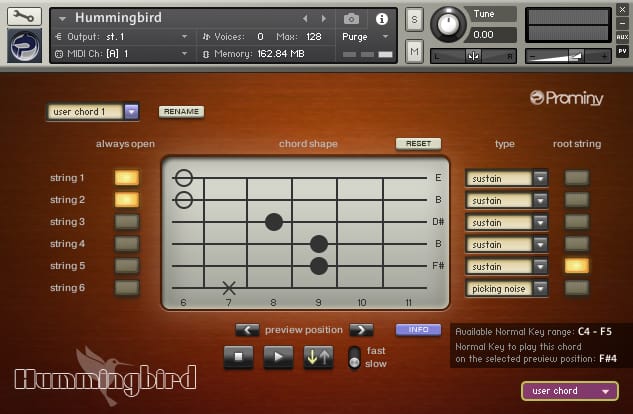
Task: Flip the fast/slow strum speed switch
Action: pos(354,358)
